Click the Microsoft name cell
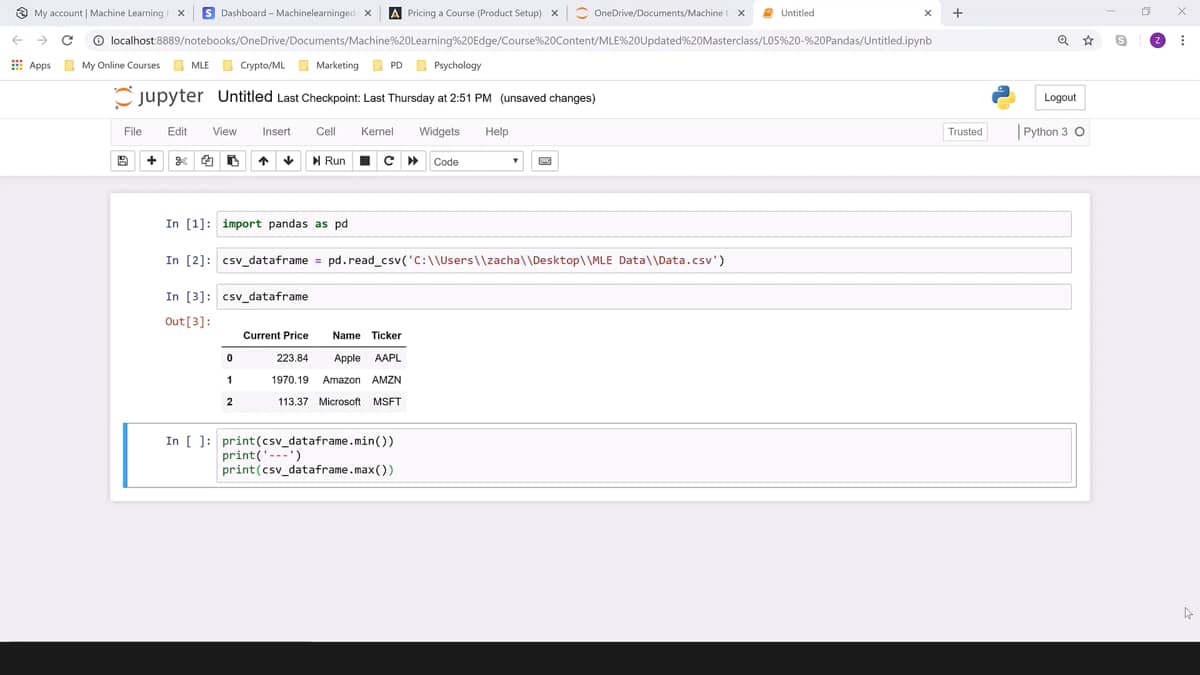This screenshot has width=1200, height=675. click(339, 402)
